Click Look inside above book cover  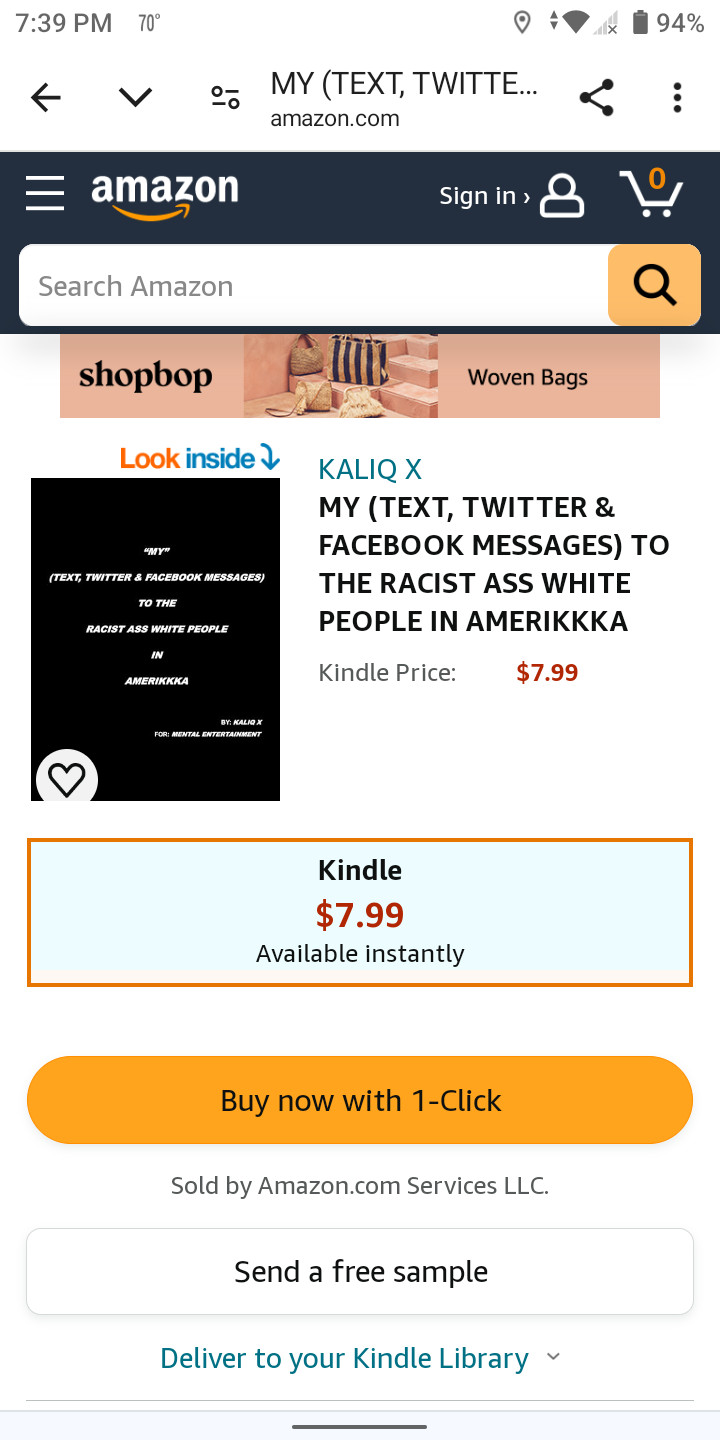pyautogui.click(x=199, y=458)
